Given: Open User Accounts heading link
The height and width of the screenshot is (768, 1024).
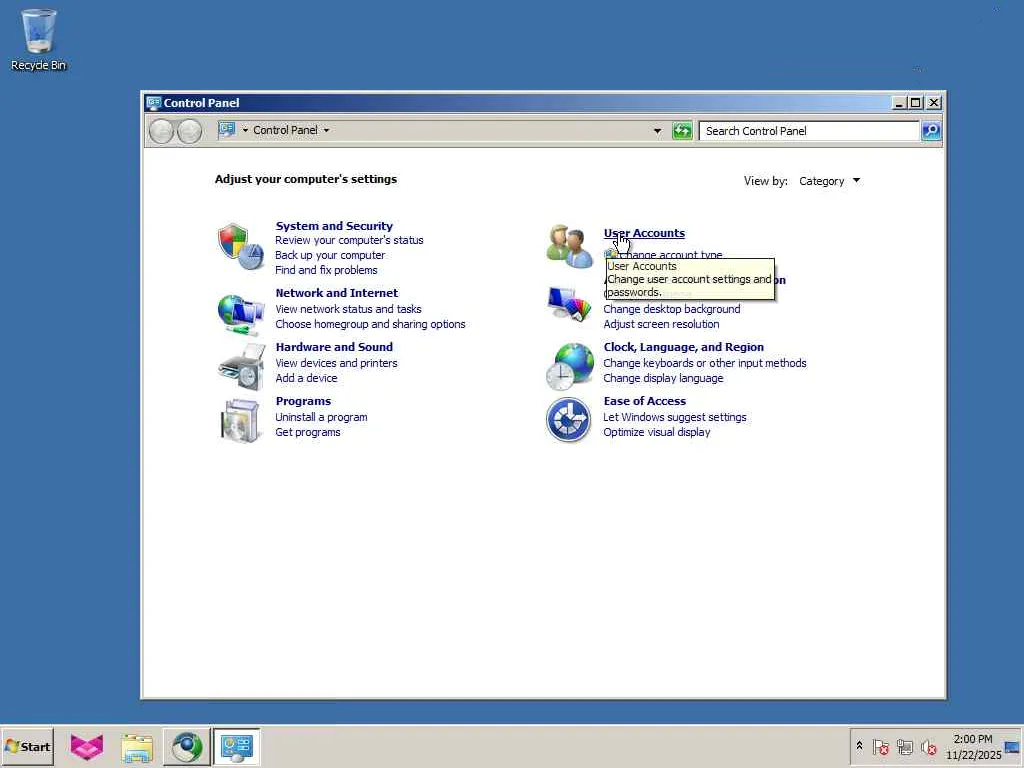Looking at the screenshot, I should [644, 233].
